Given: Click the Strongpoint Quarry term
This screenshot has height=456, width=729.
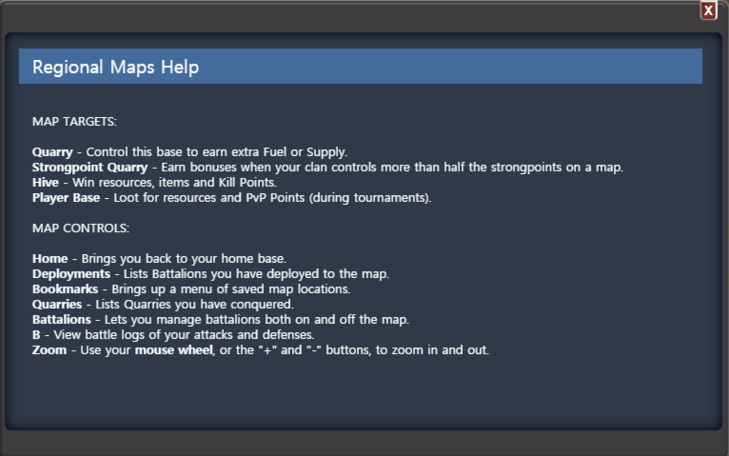Looking at the screenshot, I should [x=90, y=167].
